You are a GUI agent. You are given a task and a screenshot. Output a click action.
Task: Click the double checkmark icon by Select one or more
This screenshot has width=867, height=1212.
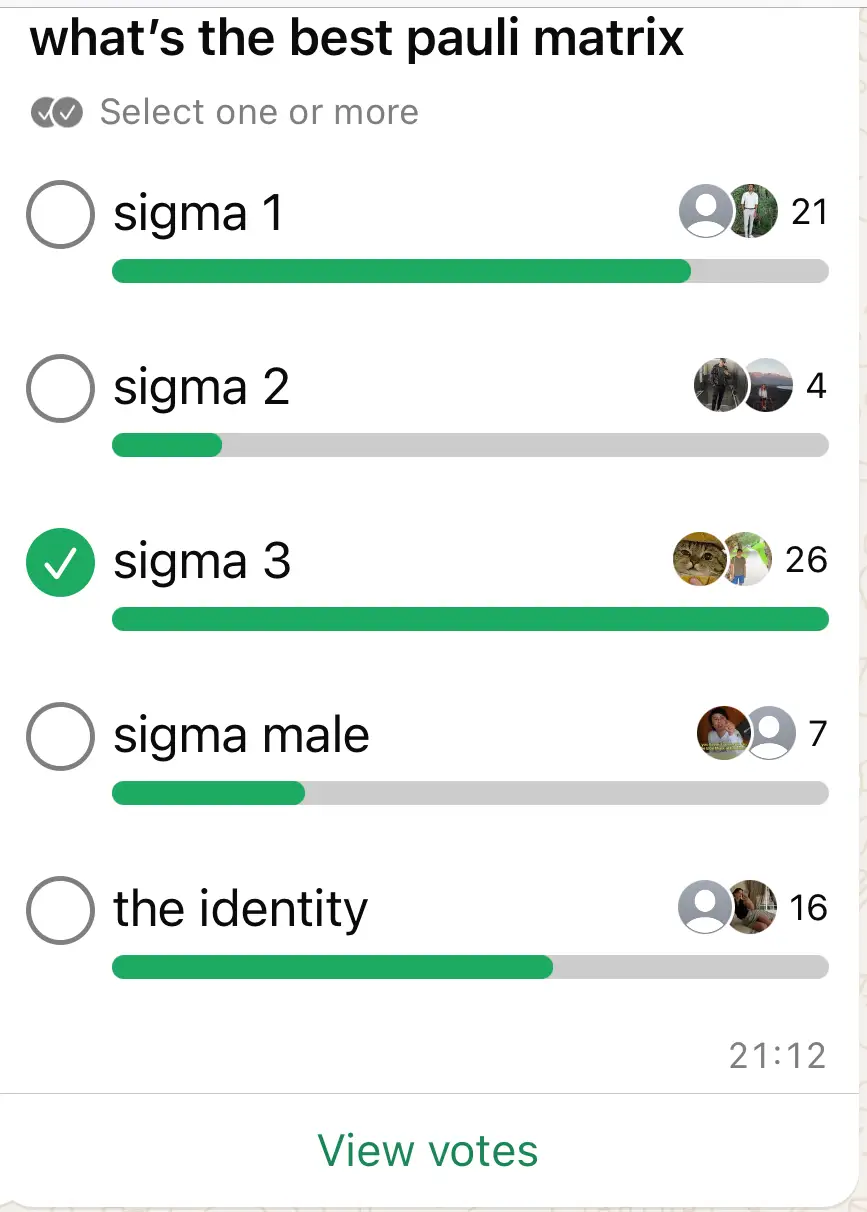tap(55, 112)
